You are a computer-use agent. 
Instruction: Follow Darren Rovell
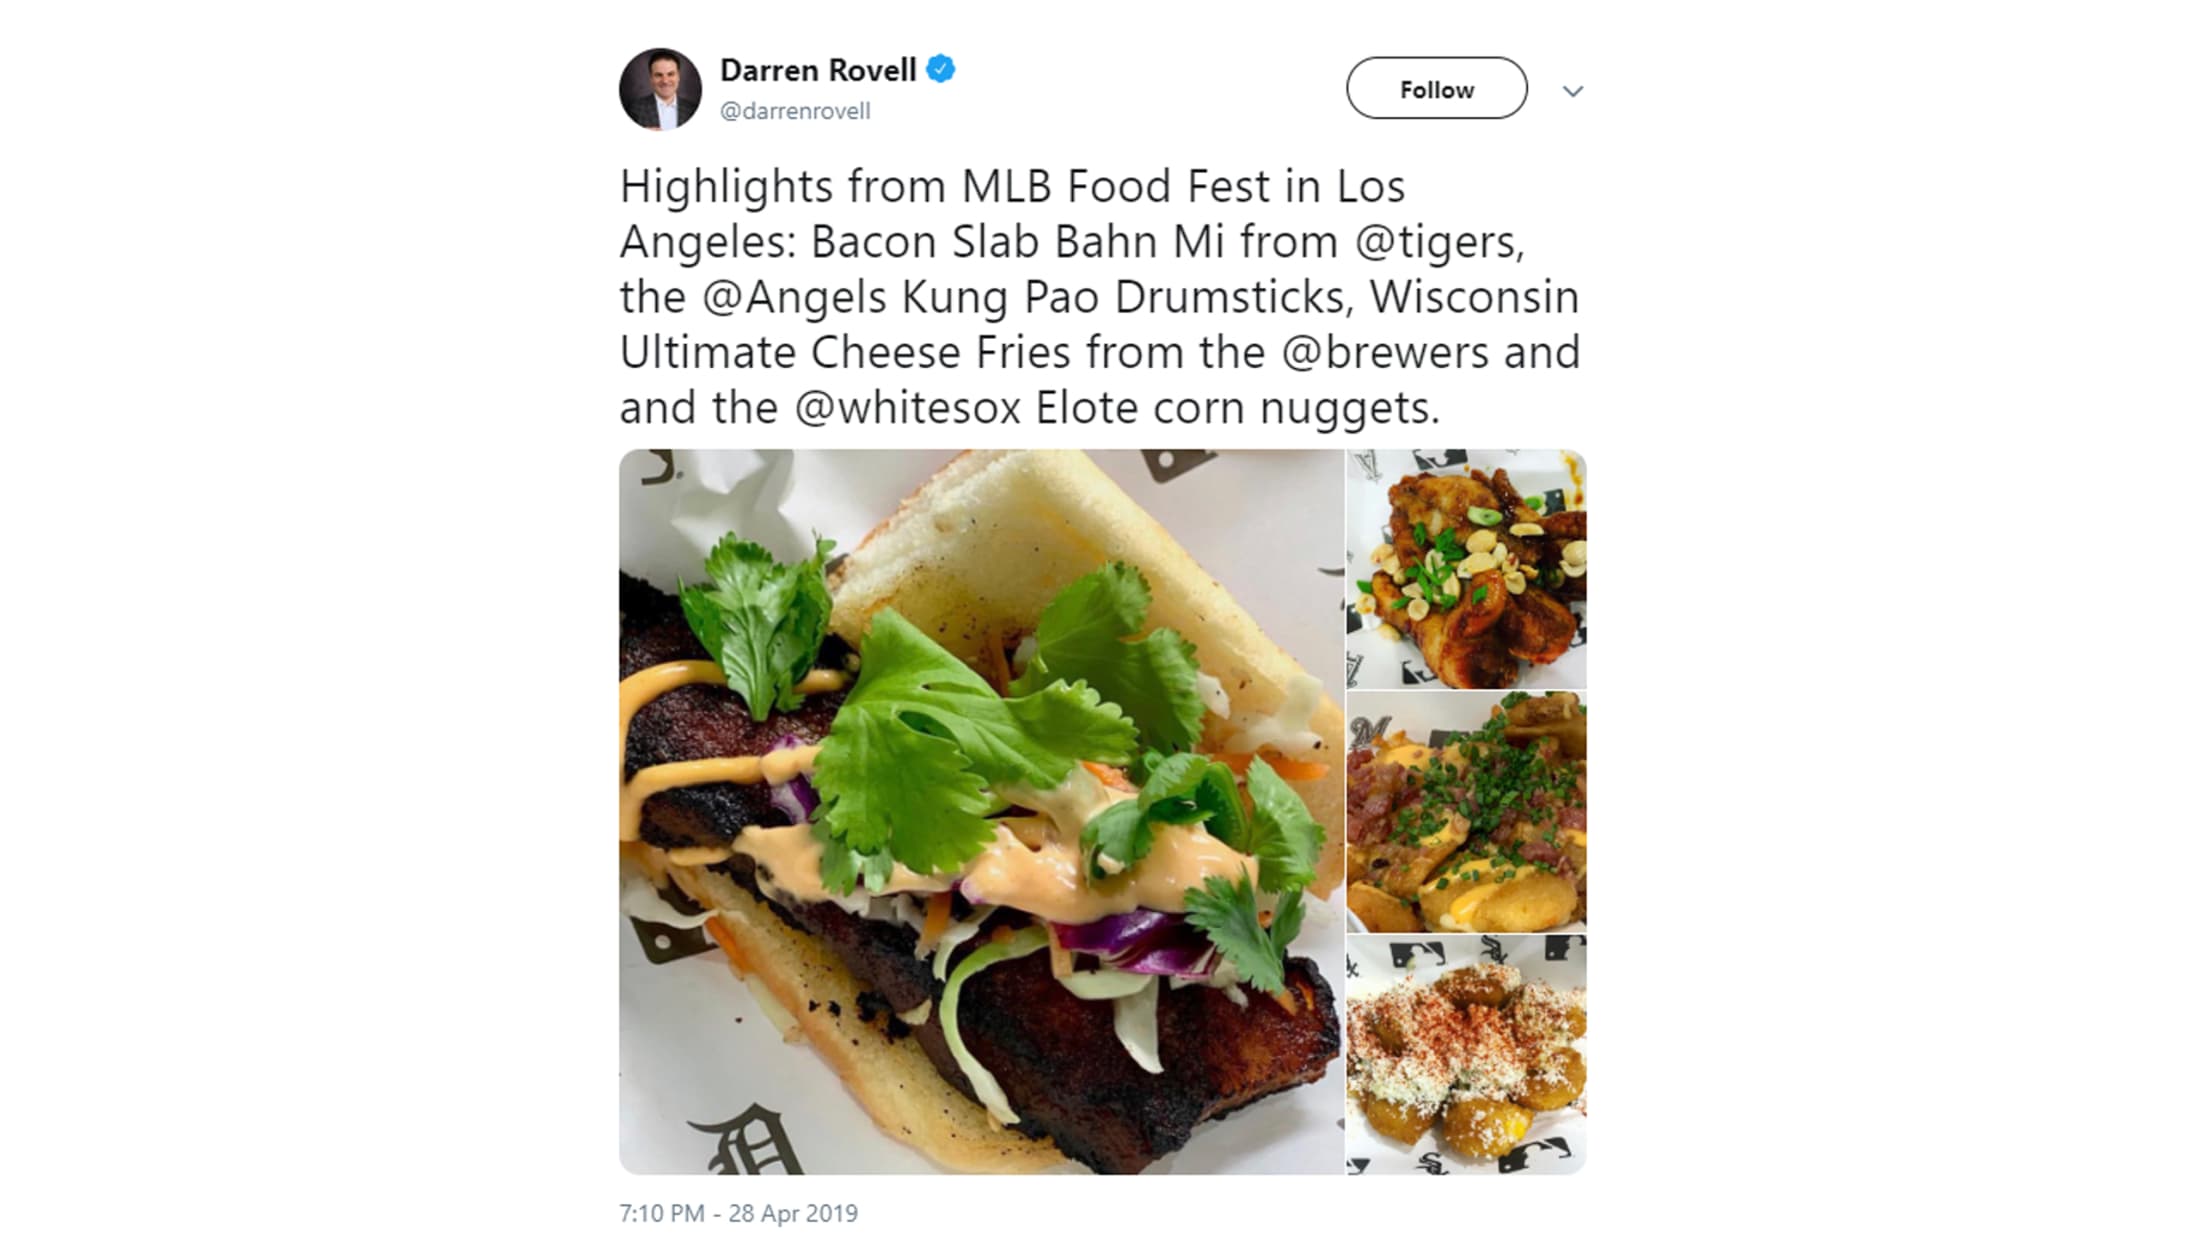1436,89
